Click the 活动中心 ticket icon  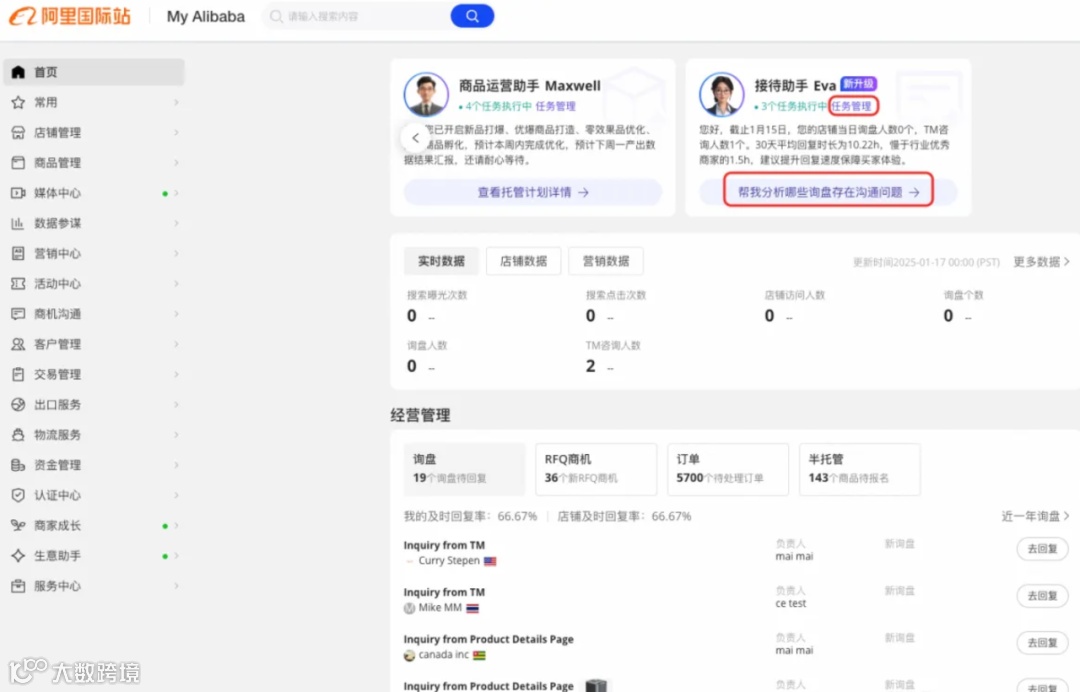click(x=19, y=284)
